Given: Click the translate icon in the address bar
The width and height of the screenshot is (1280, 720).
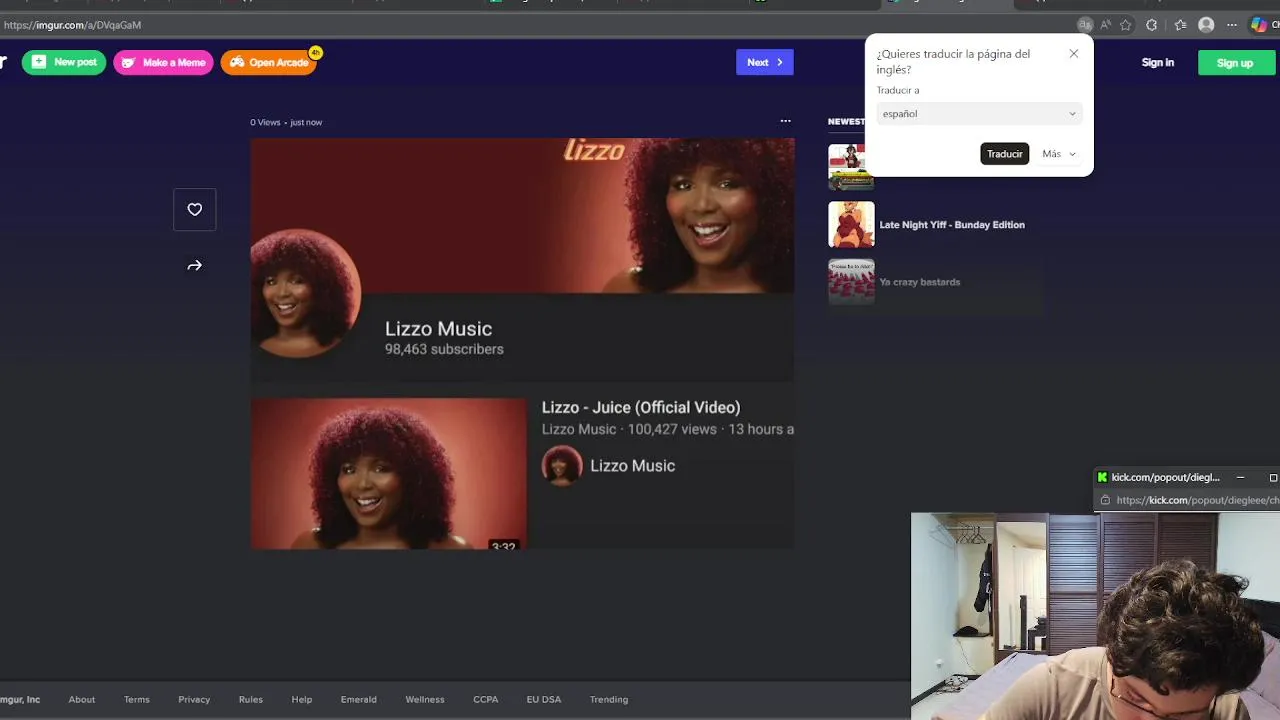Looking at the screenshot, I should pyautogui.click(x=1085, y=25).
